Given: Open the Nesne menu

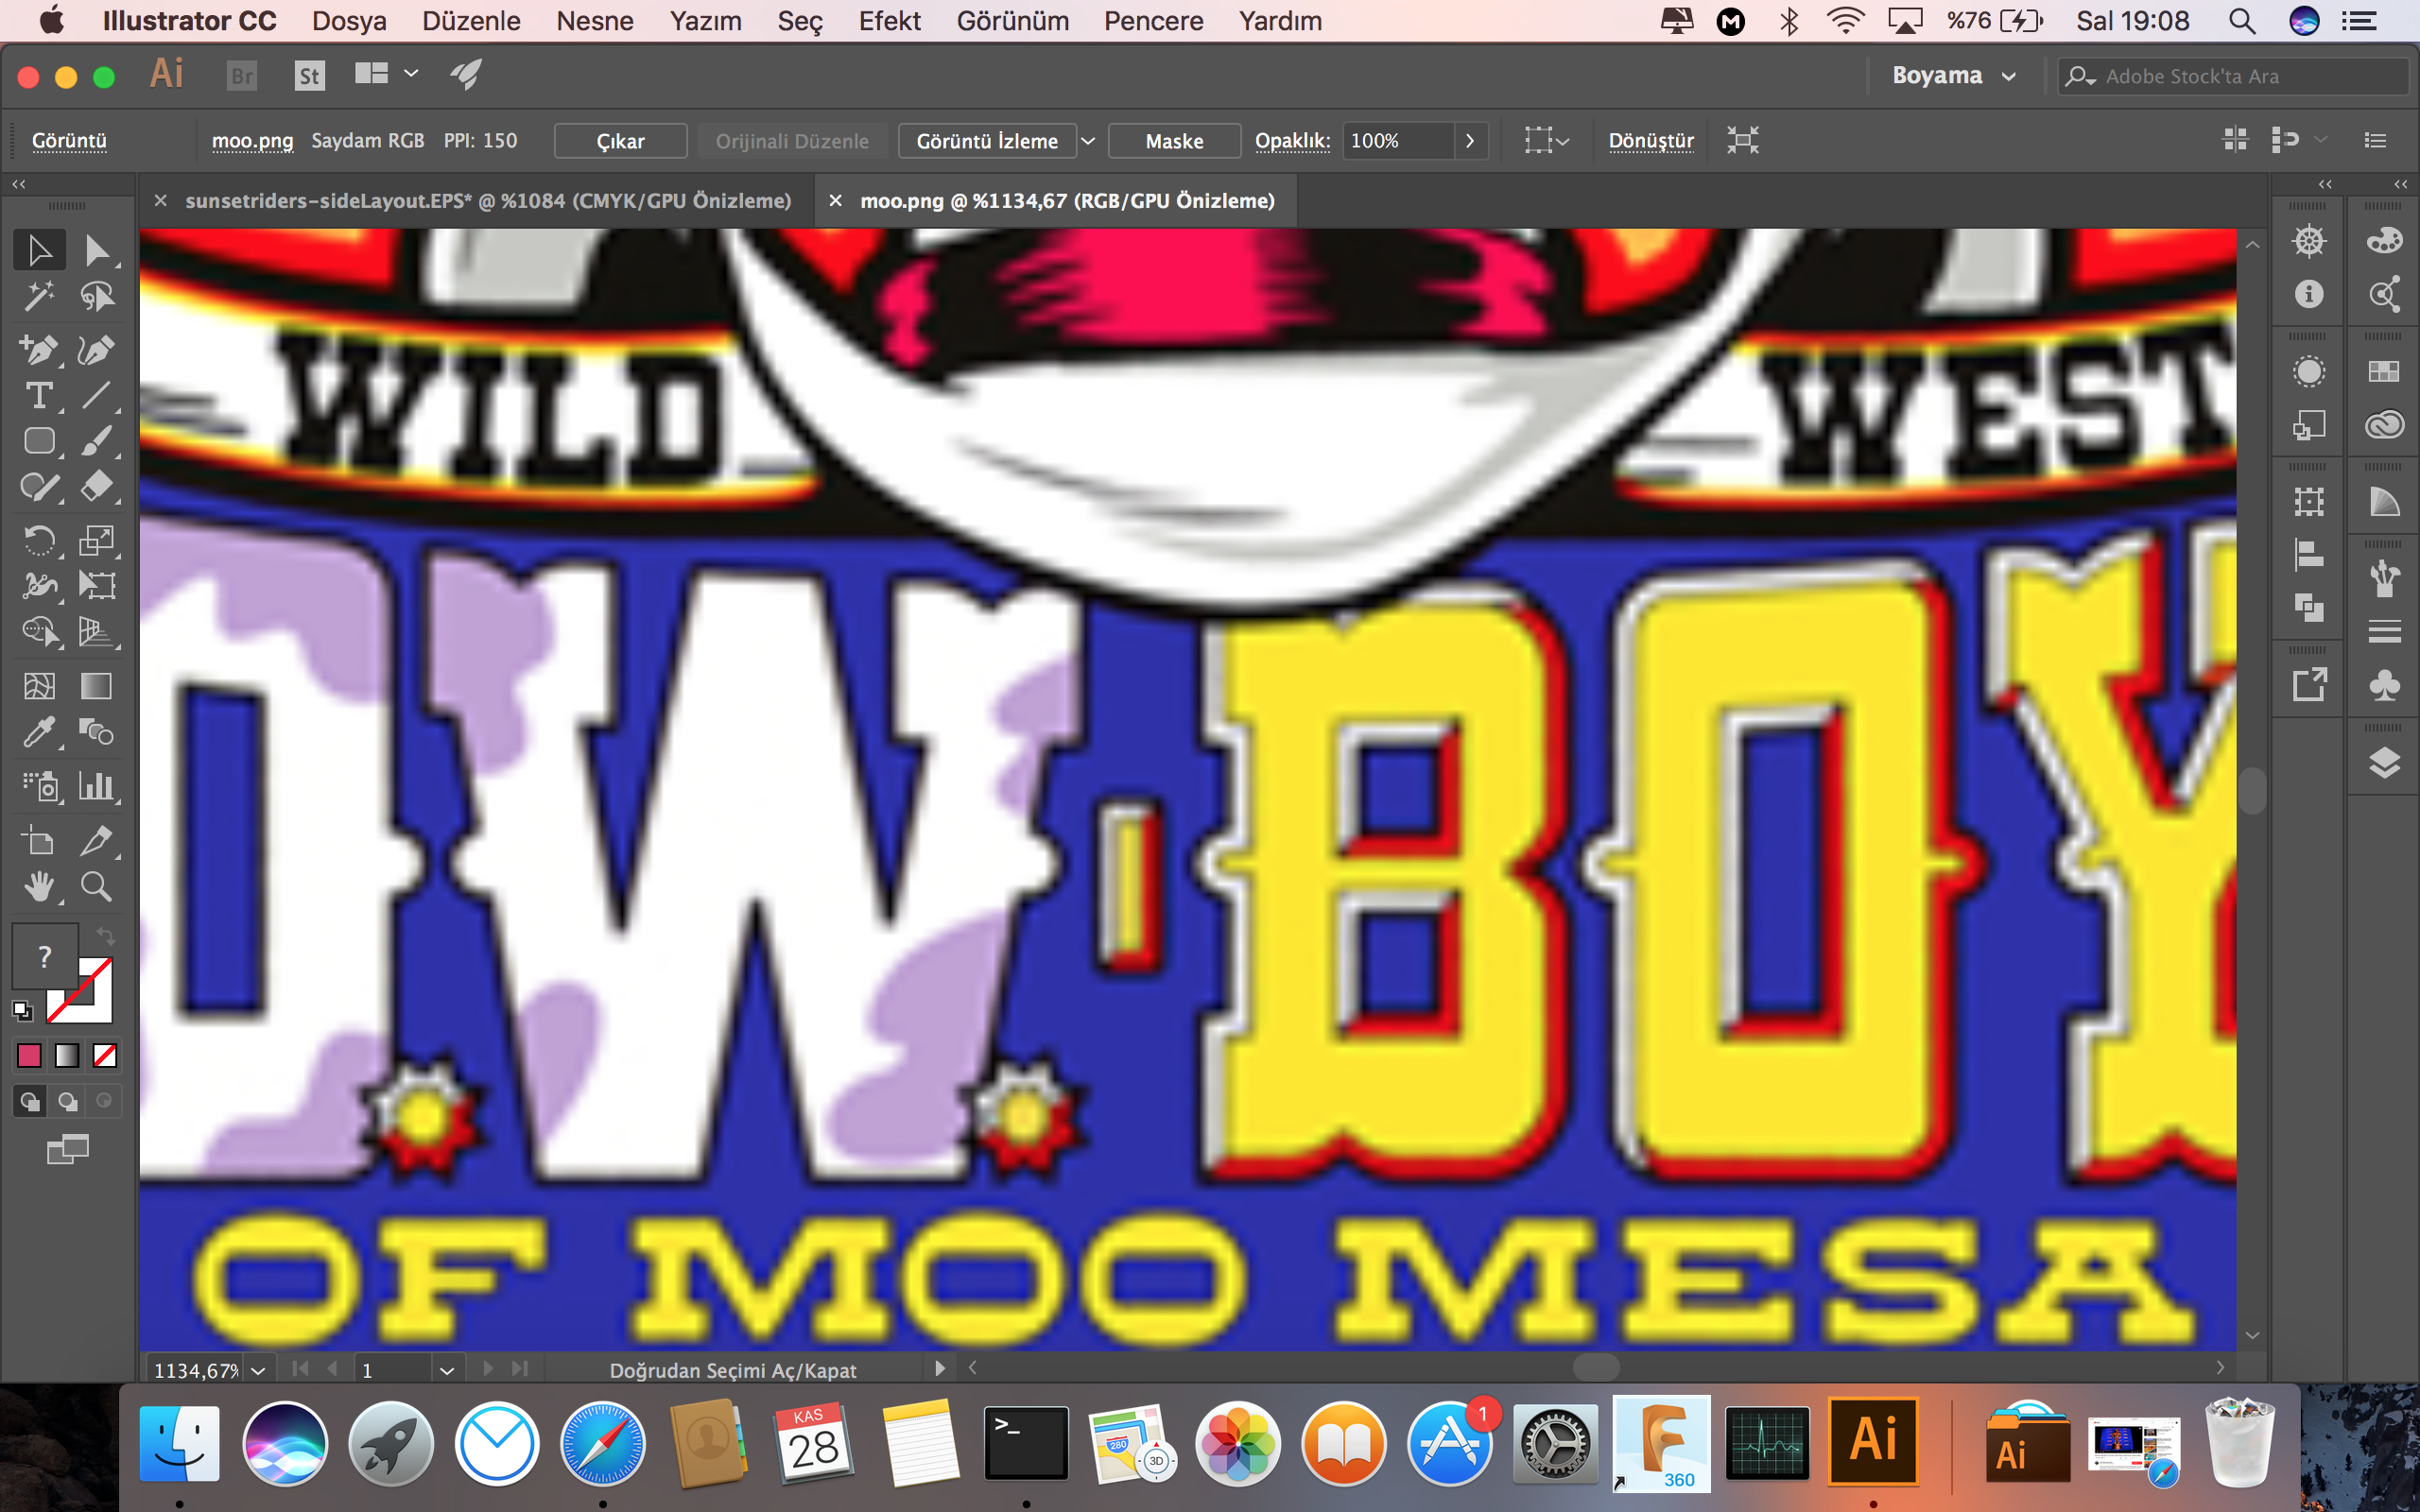Looking at the screenshot, I should (595, 21).
